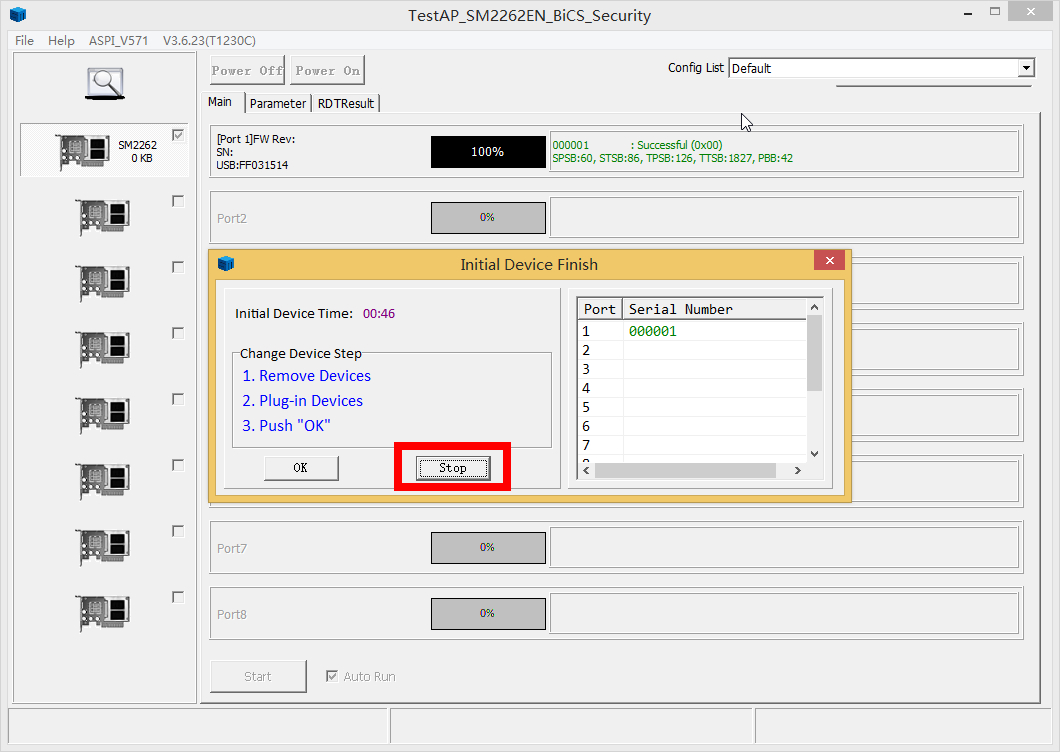This screenshot has height=752, width=1060.
Task: Enable the second port checkbox
Action: coord(178,201)
